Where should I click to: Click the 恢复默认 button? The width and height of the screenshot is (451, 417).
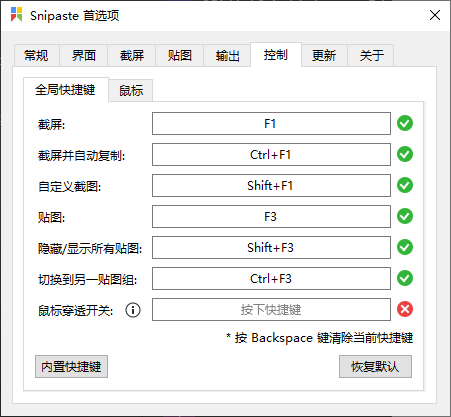coord(375,367)
